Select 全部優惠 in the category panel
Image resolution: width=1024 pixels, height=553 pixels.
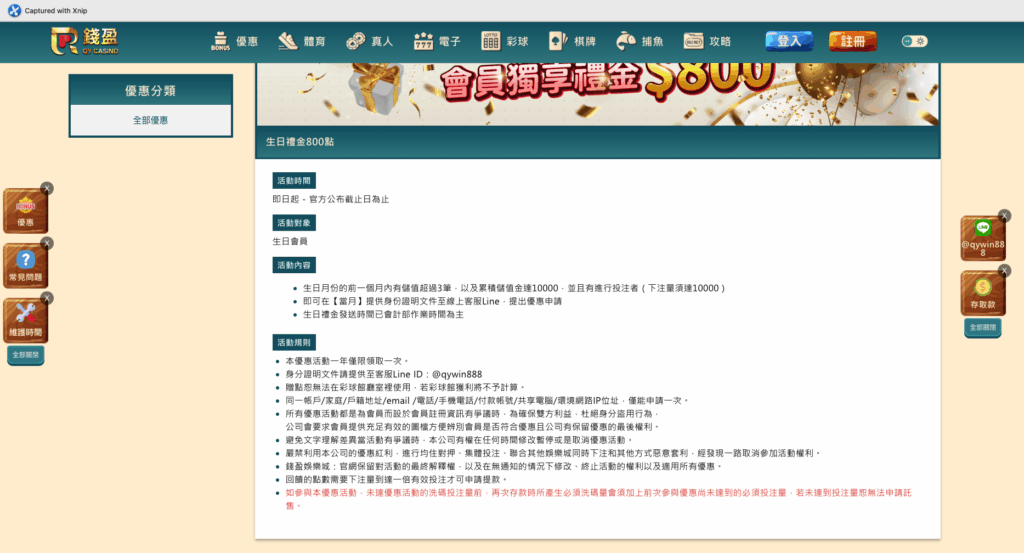point(151,120)
